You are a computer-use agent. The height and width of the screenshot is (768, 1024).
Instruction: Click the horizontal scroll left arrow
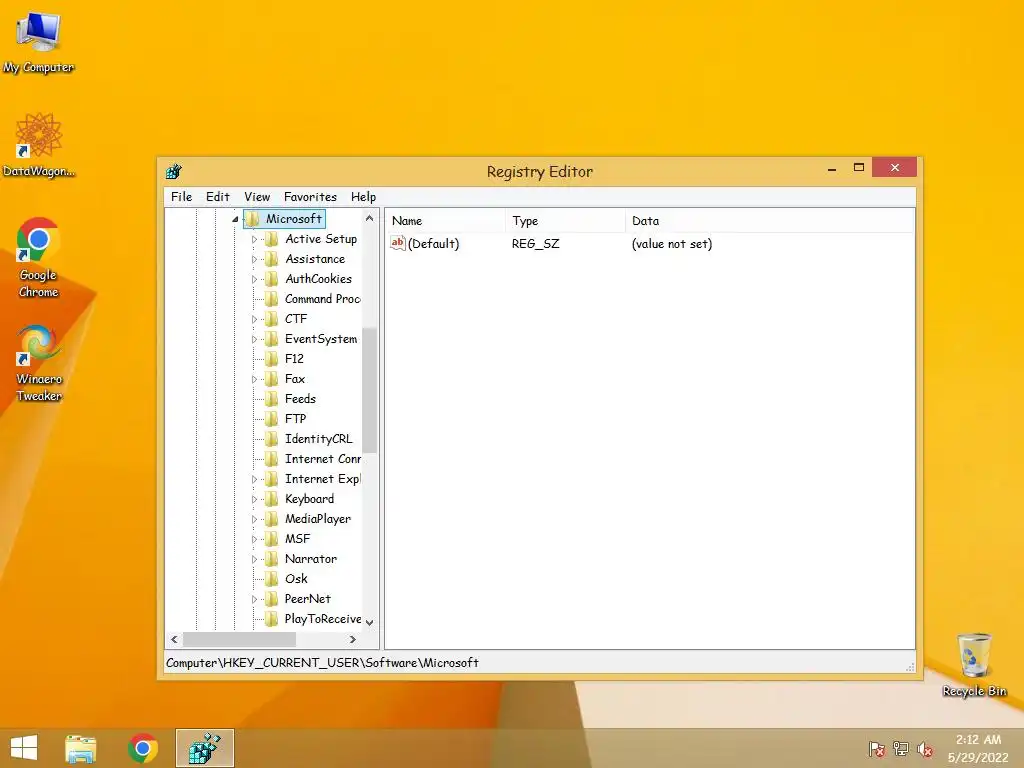click(174, 639)
